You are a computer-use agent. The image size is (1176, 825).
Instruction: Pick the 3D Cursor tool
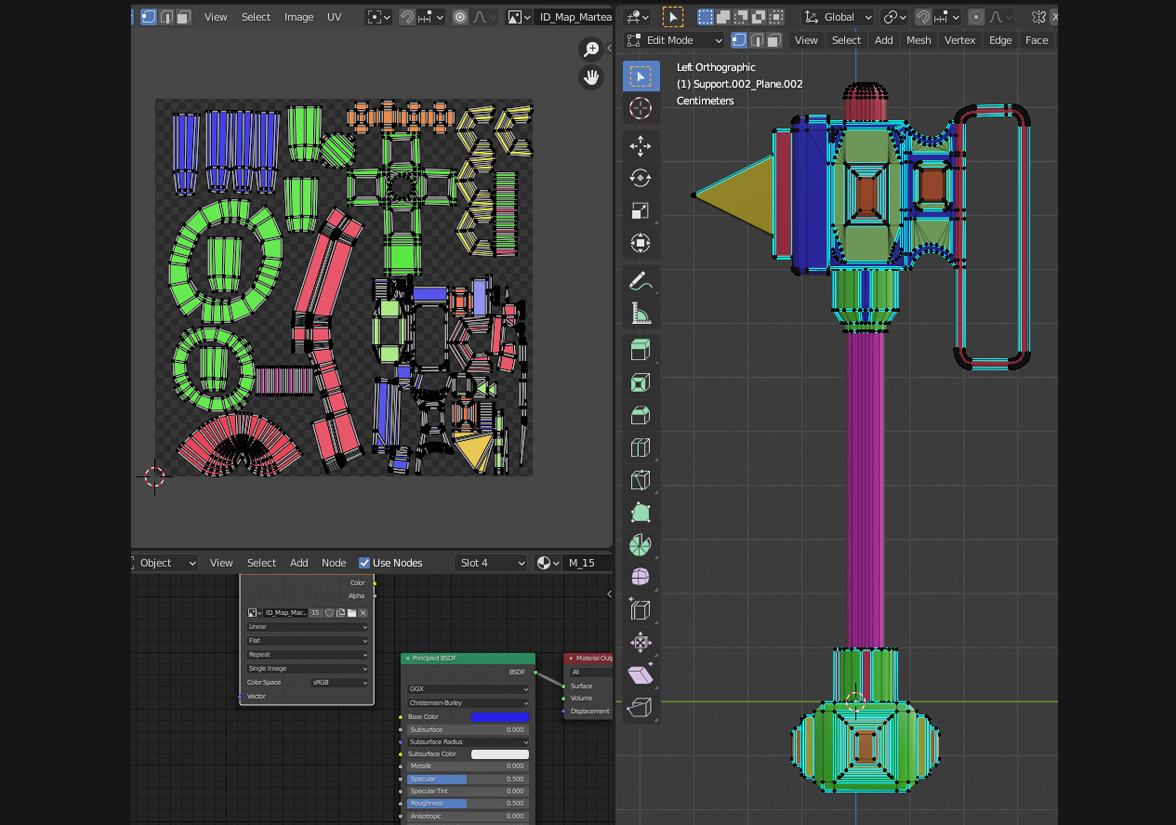click(x=641, y=108)
